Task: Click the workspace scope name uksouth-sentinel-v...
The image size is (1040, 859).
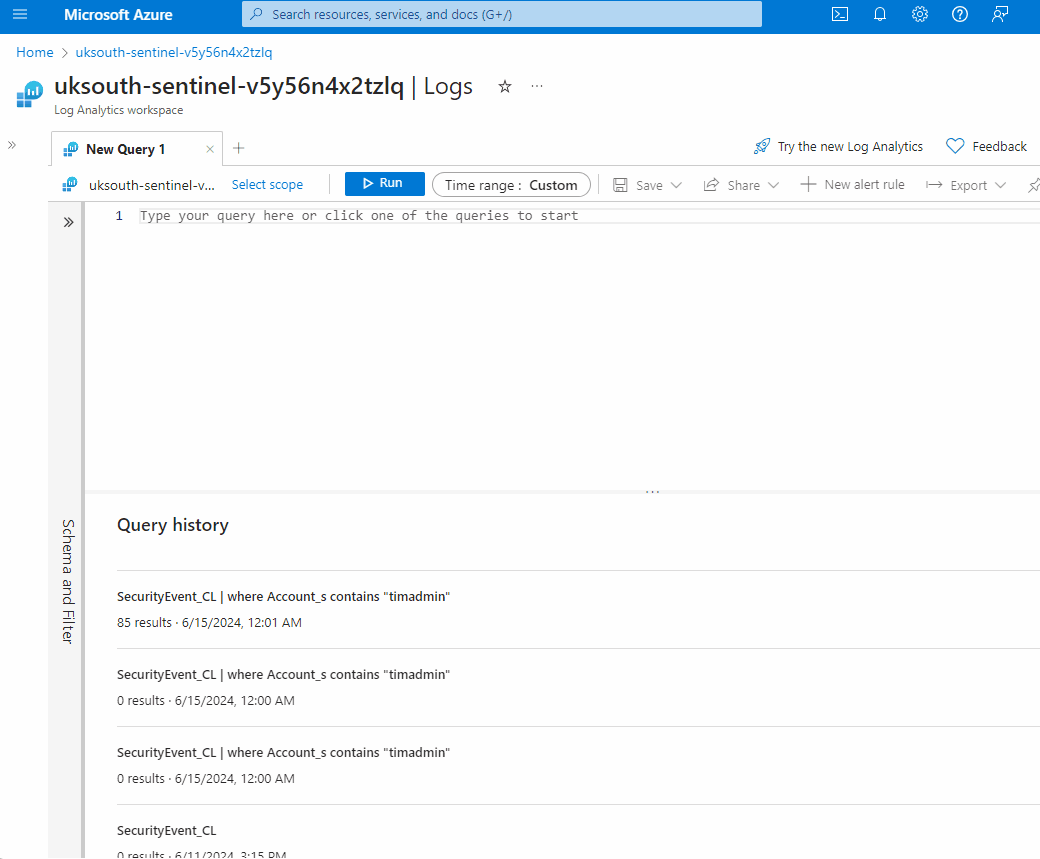Action: click(x=152, y=185)
